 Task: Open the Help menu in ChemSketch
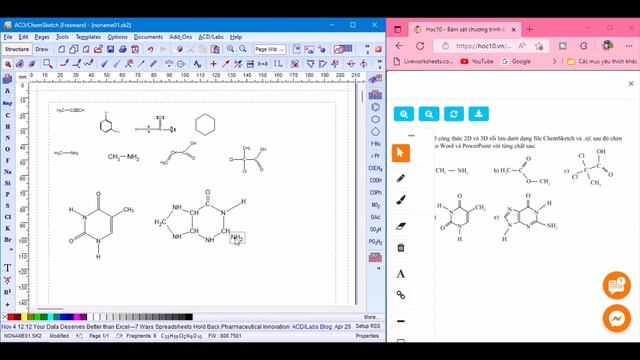pyautogui.click(x=236, y=37)
